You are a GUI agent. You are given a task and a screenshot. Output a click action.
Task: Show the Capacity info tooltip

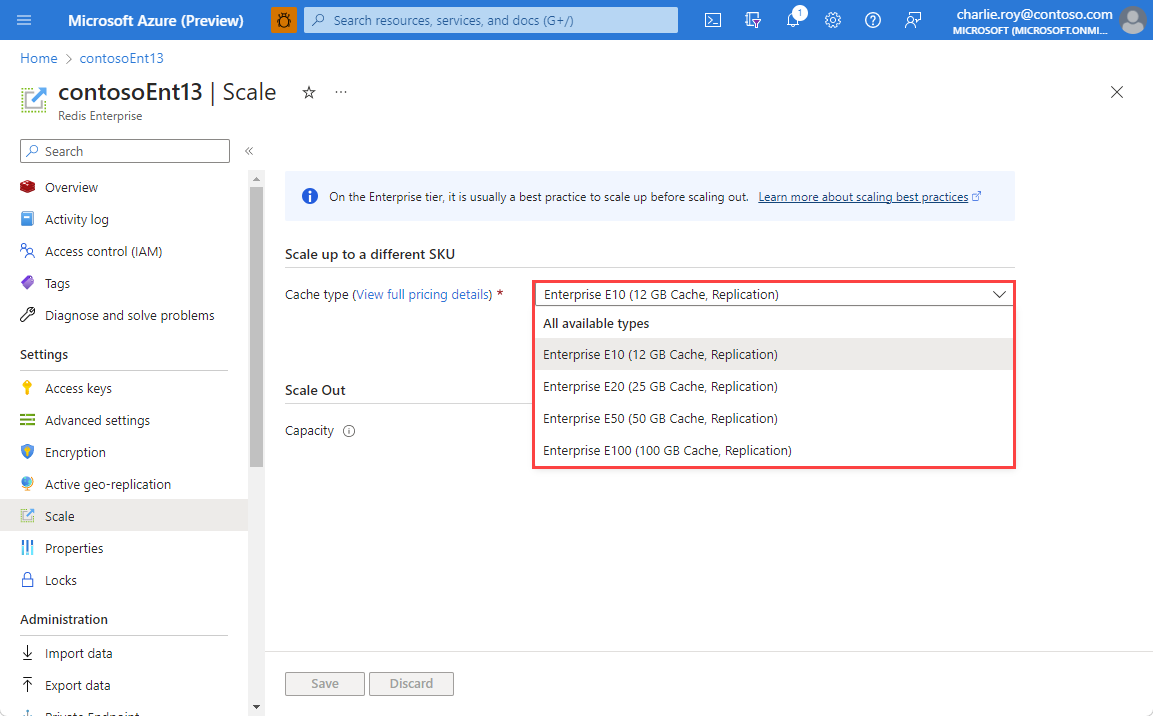(x=347, y=431)
